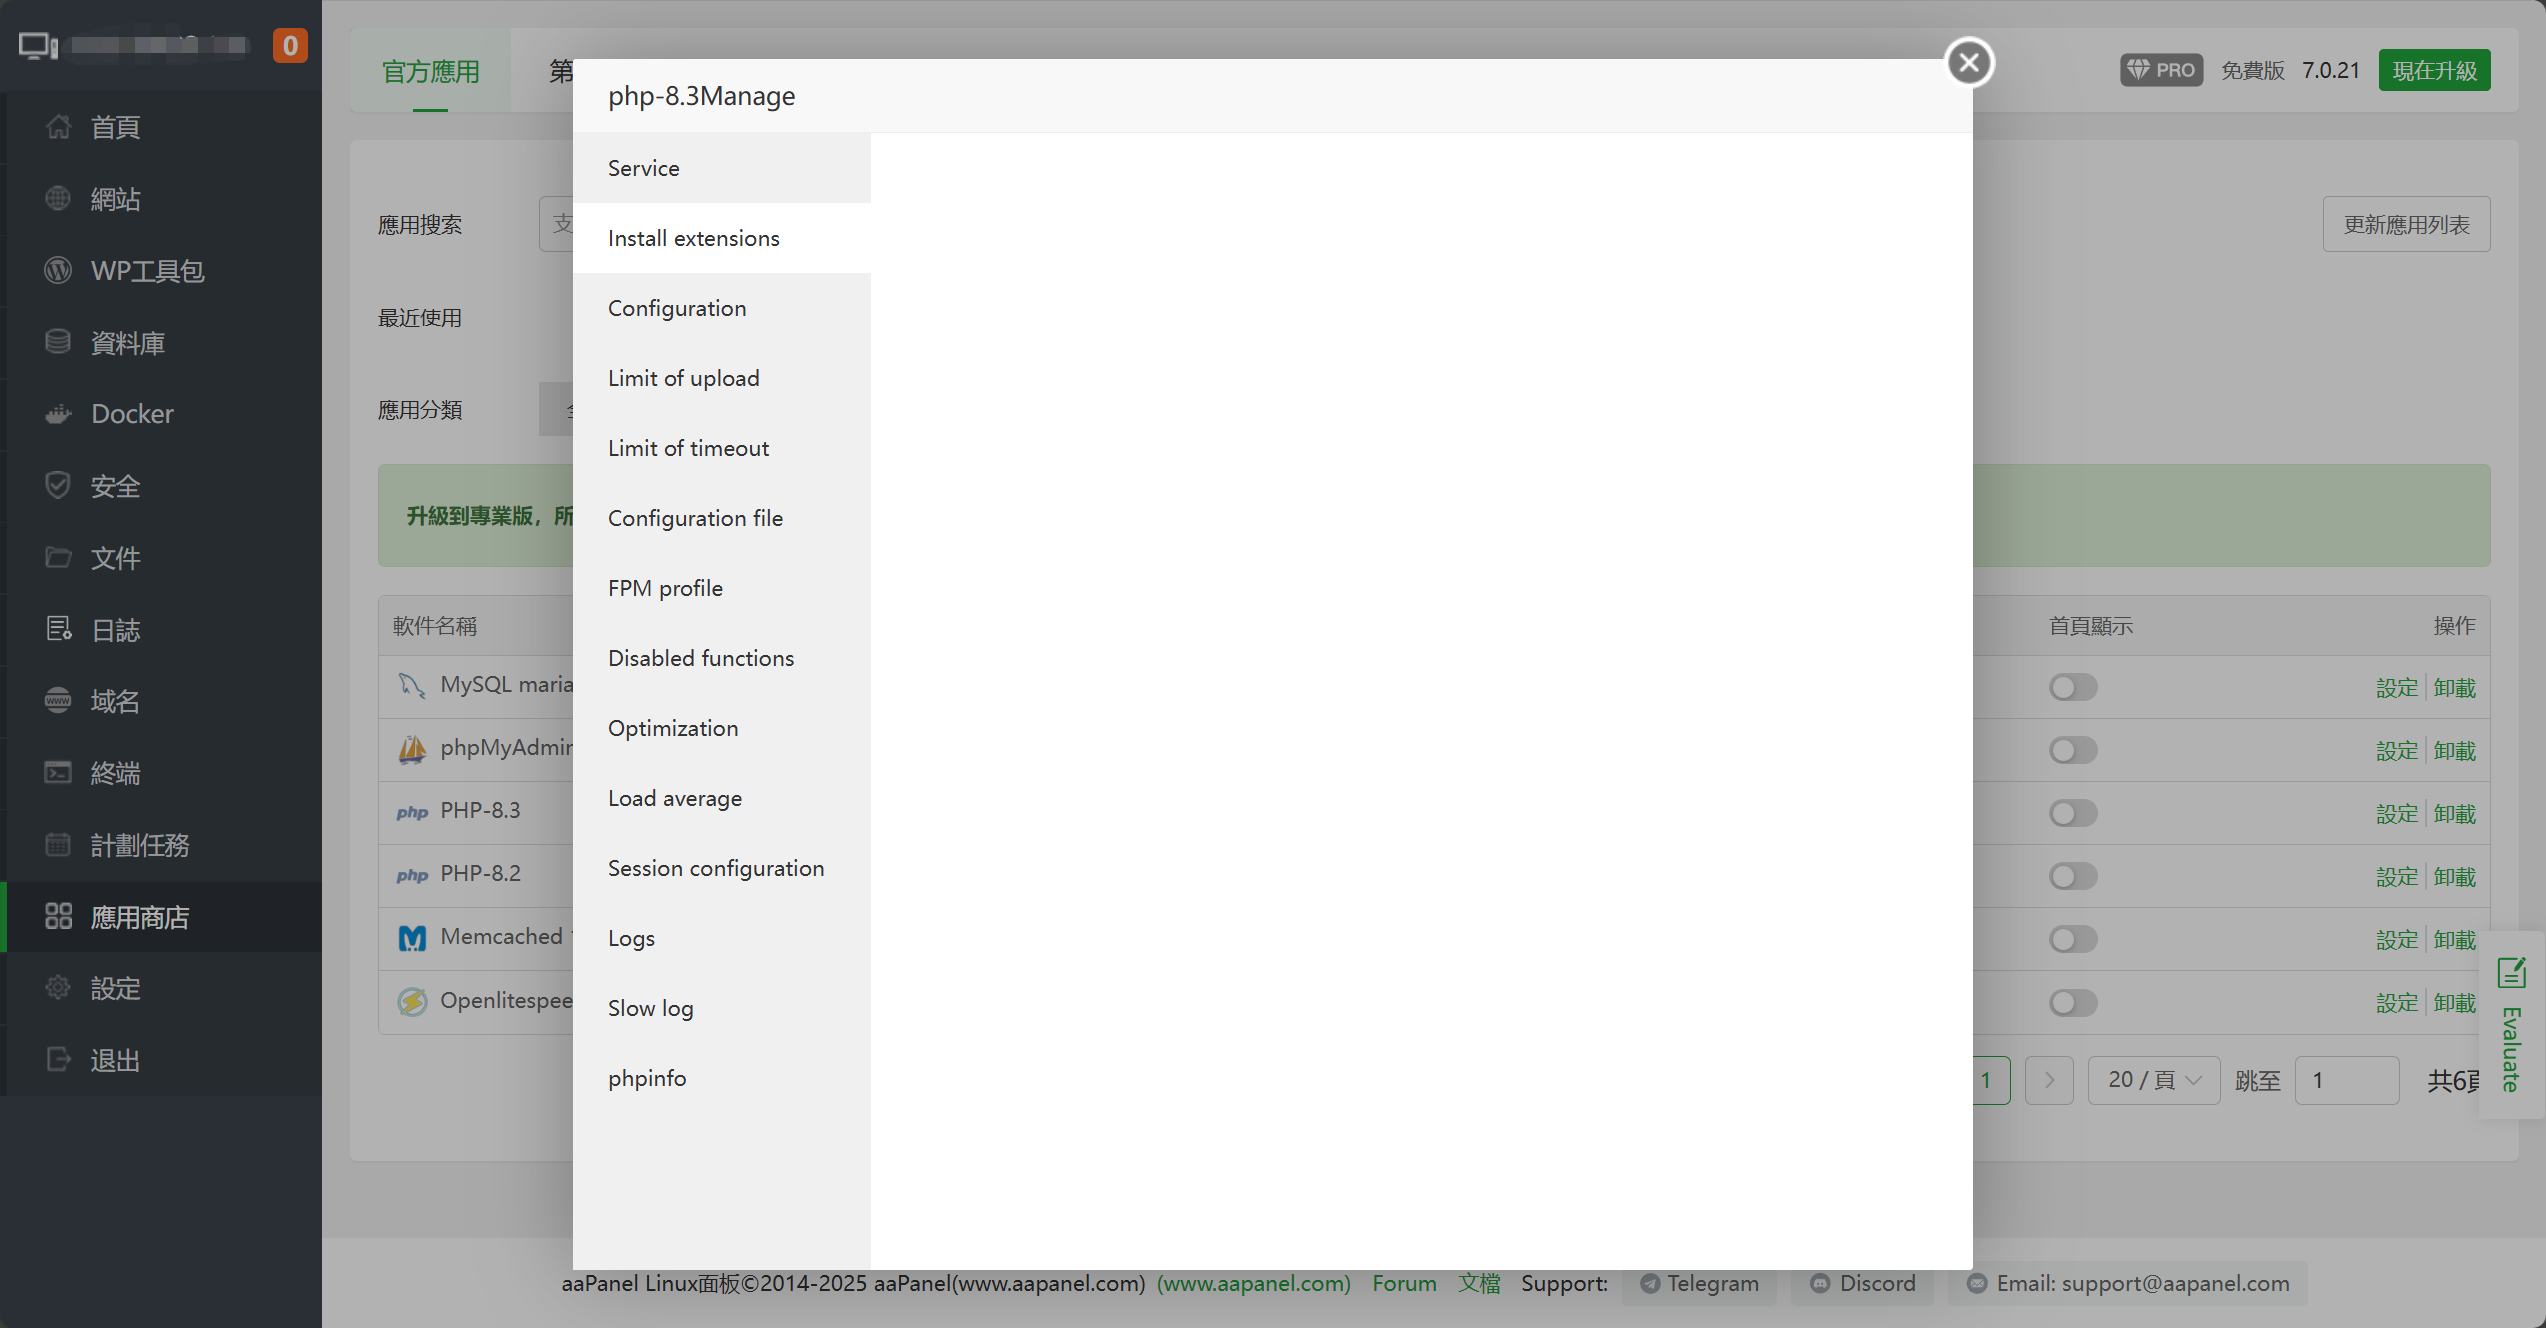Screen dimensions: 2546x1328
Task: Click the 資料庫 database icon
Action: pyautogui.click(x=58, y=342)
